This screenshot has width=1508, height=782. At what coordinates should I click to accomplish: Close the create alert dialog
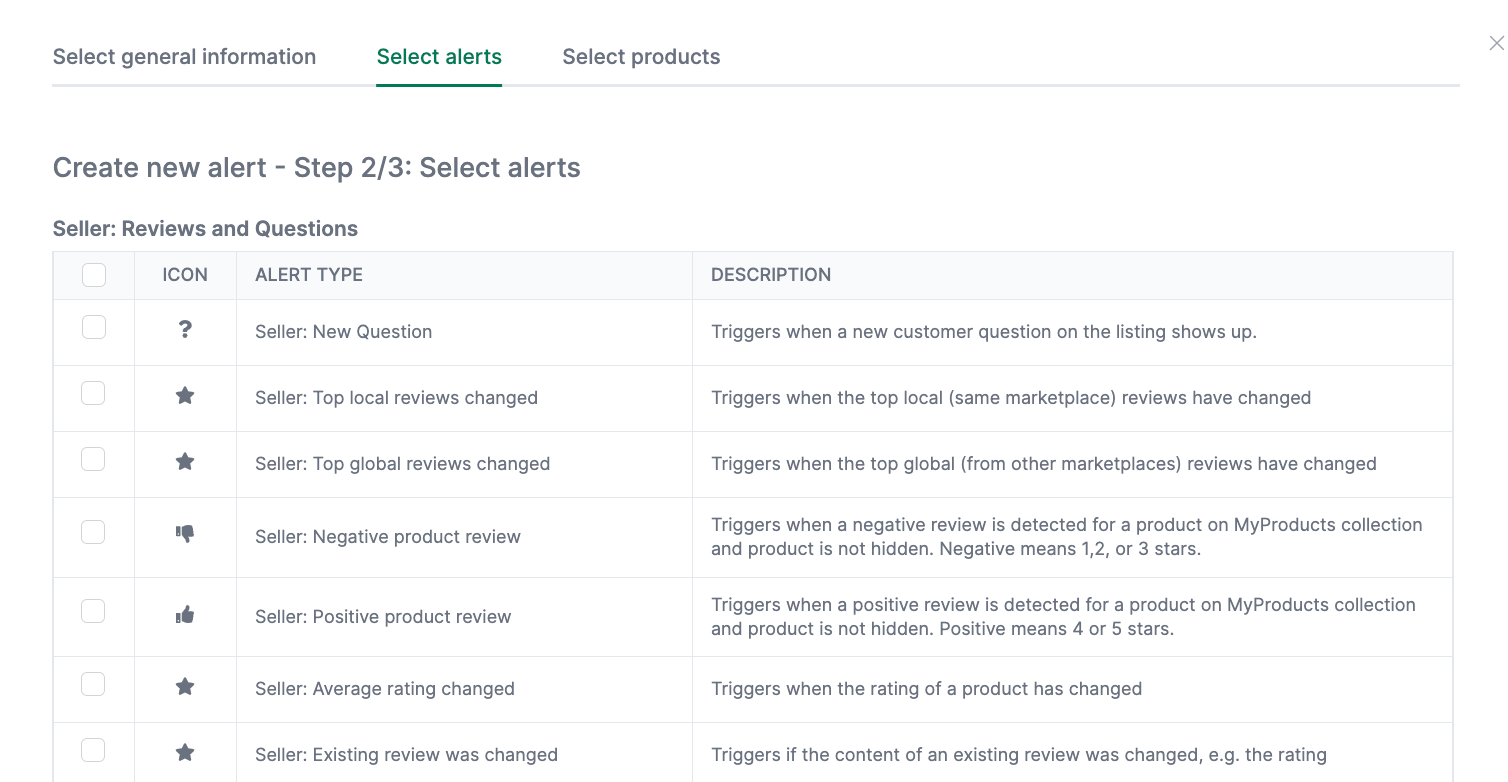[1496, 43]
